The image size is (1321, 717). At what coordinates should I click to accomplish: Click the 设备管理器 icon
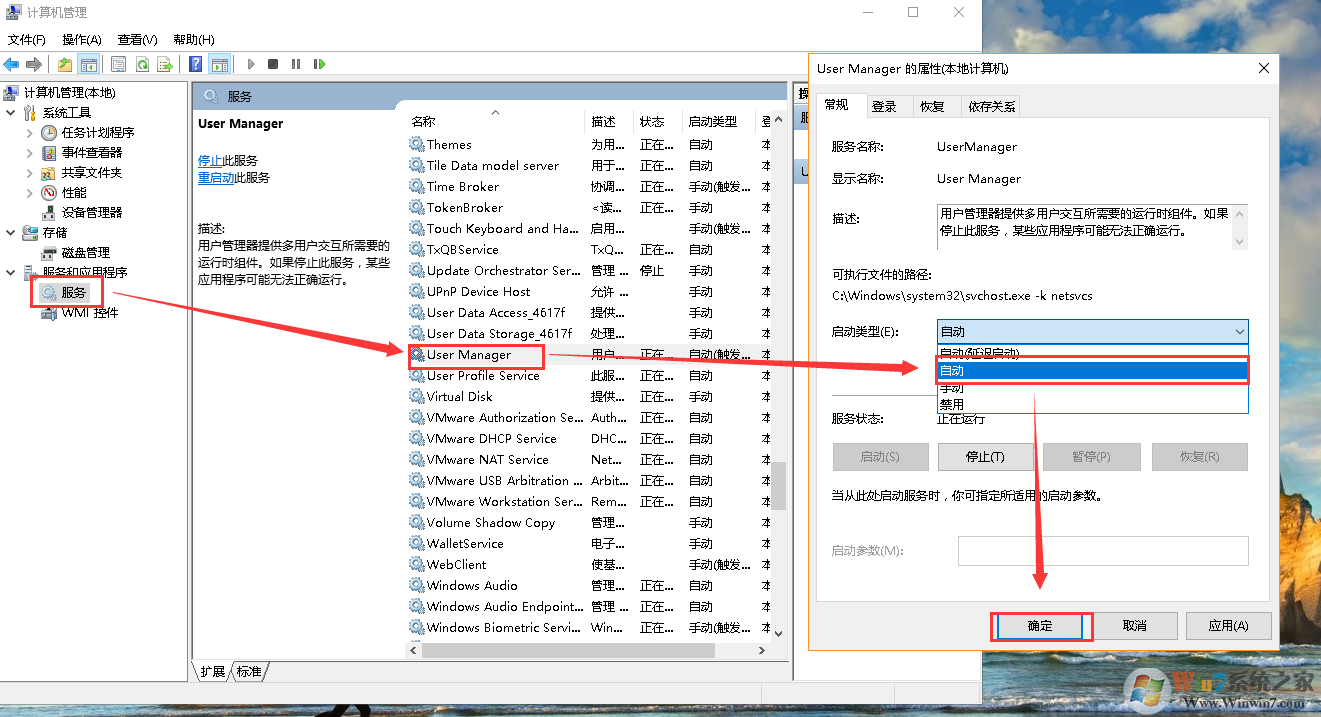tap(49, 213)
